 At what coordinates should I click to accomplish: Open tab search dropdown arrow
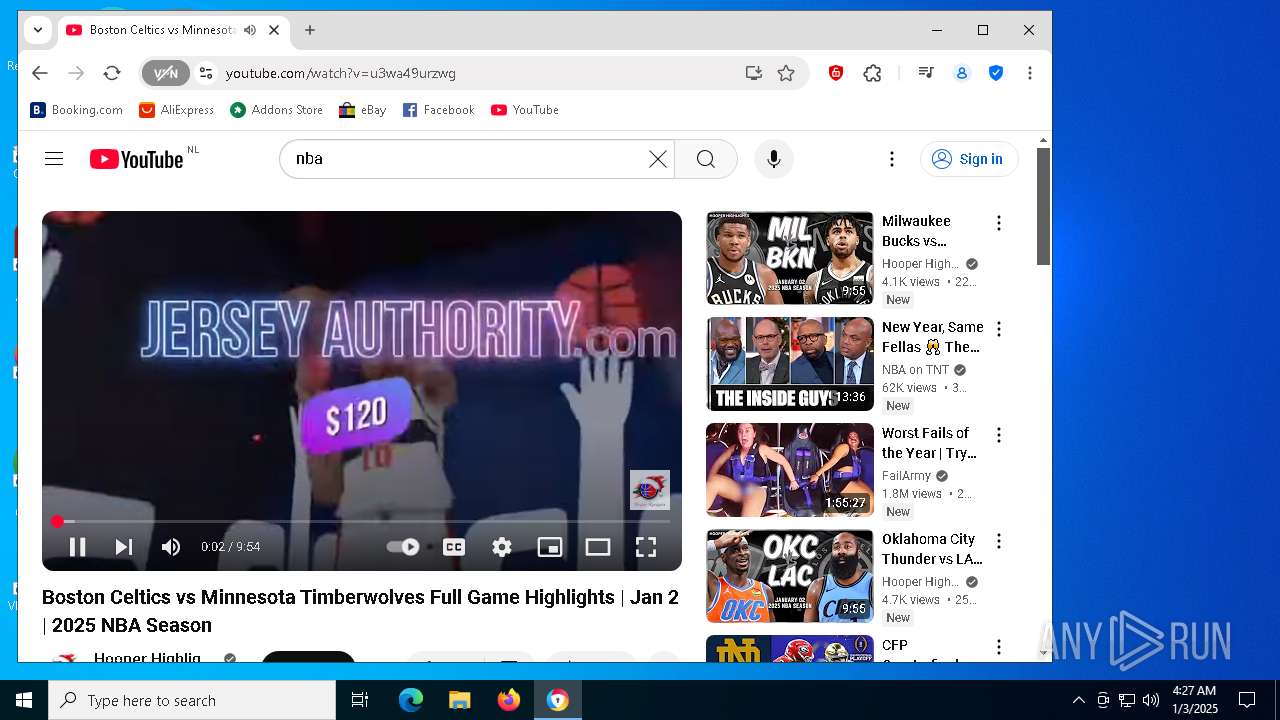coord(38,30)
